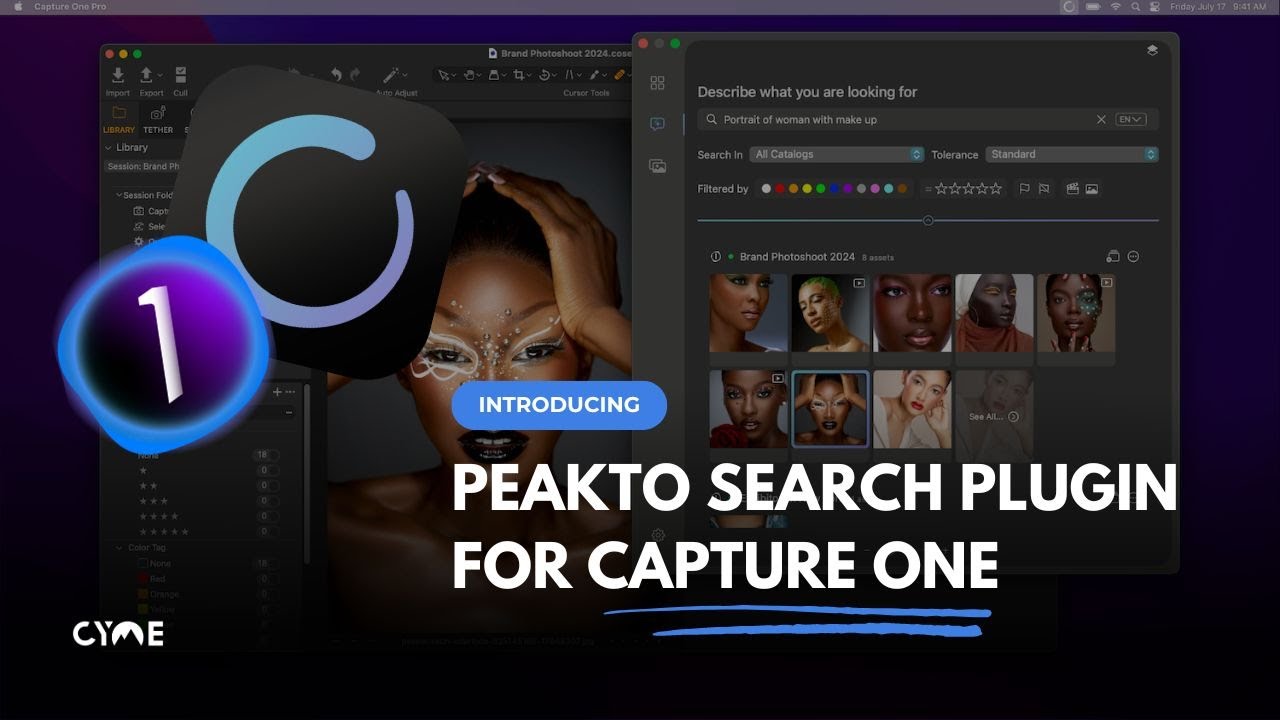This screenshot has width=1280, height=720.
Task: Collapse search filters with divider chevron
Action: pyautogui.click(x=928, y=220)
